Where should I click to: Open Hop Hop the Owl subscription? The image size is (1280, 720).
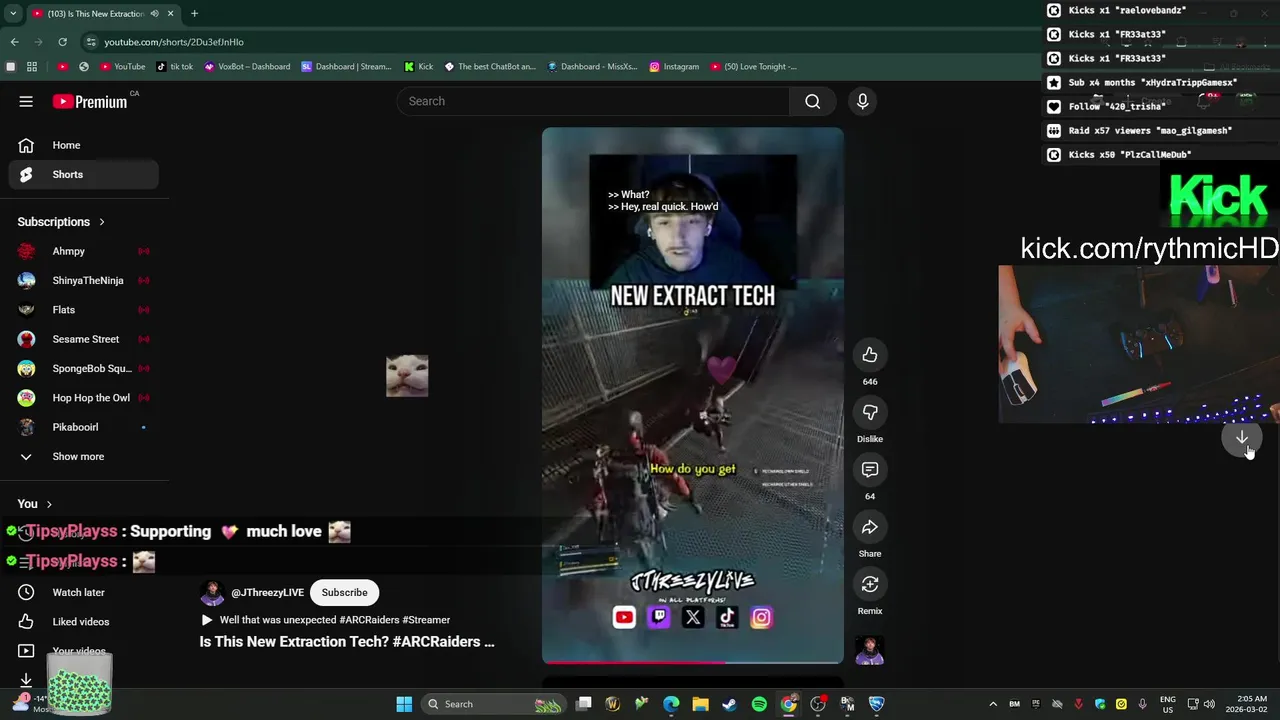coord(84,398)
